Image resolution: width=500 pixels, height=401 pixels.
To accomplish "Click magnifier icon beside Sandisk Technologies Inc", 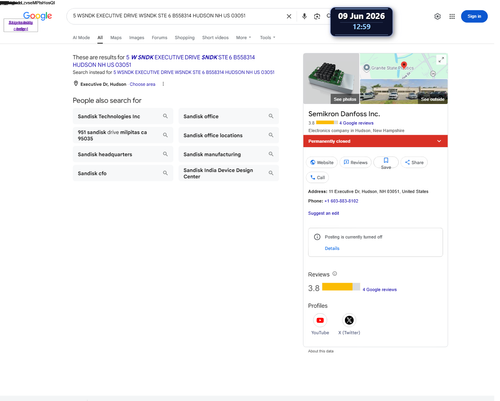I will coord(165,116).
